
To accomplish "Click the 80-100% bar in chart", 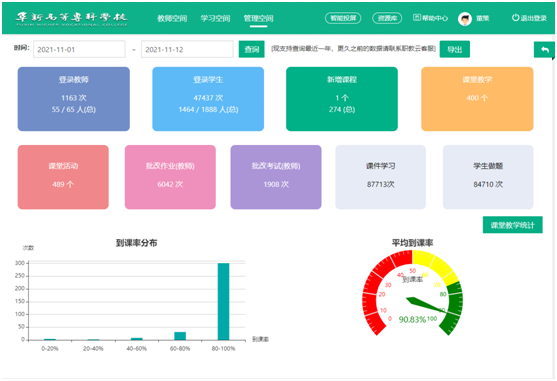I will pos(223,301).
